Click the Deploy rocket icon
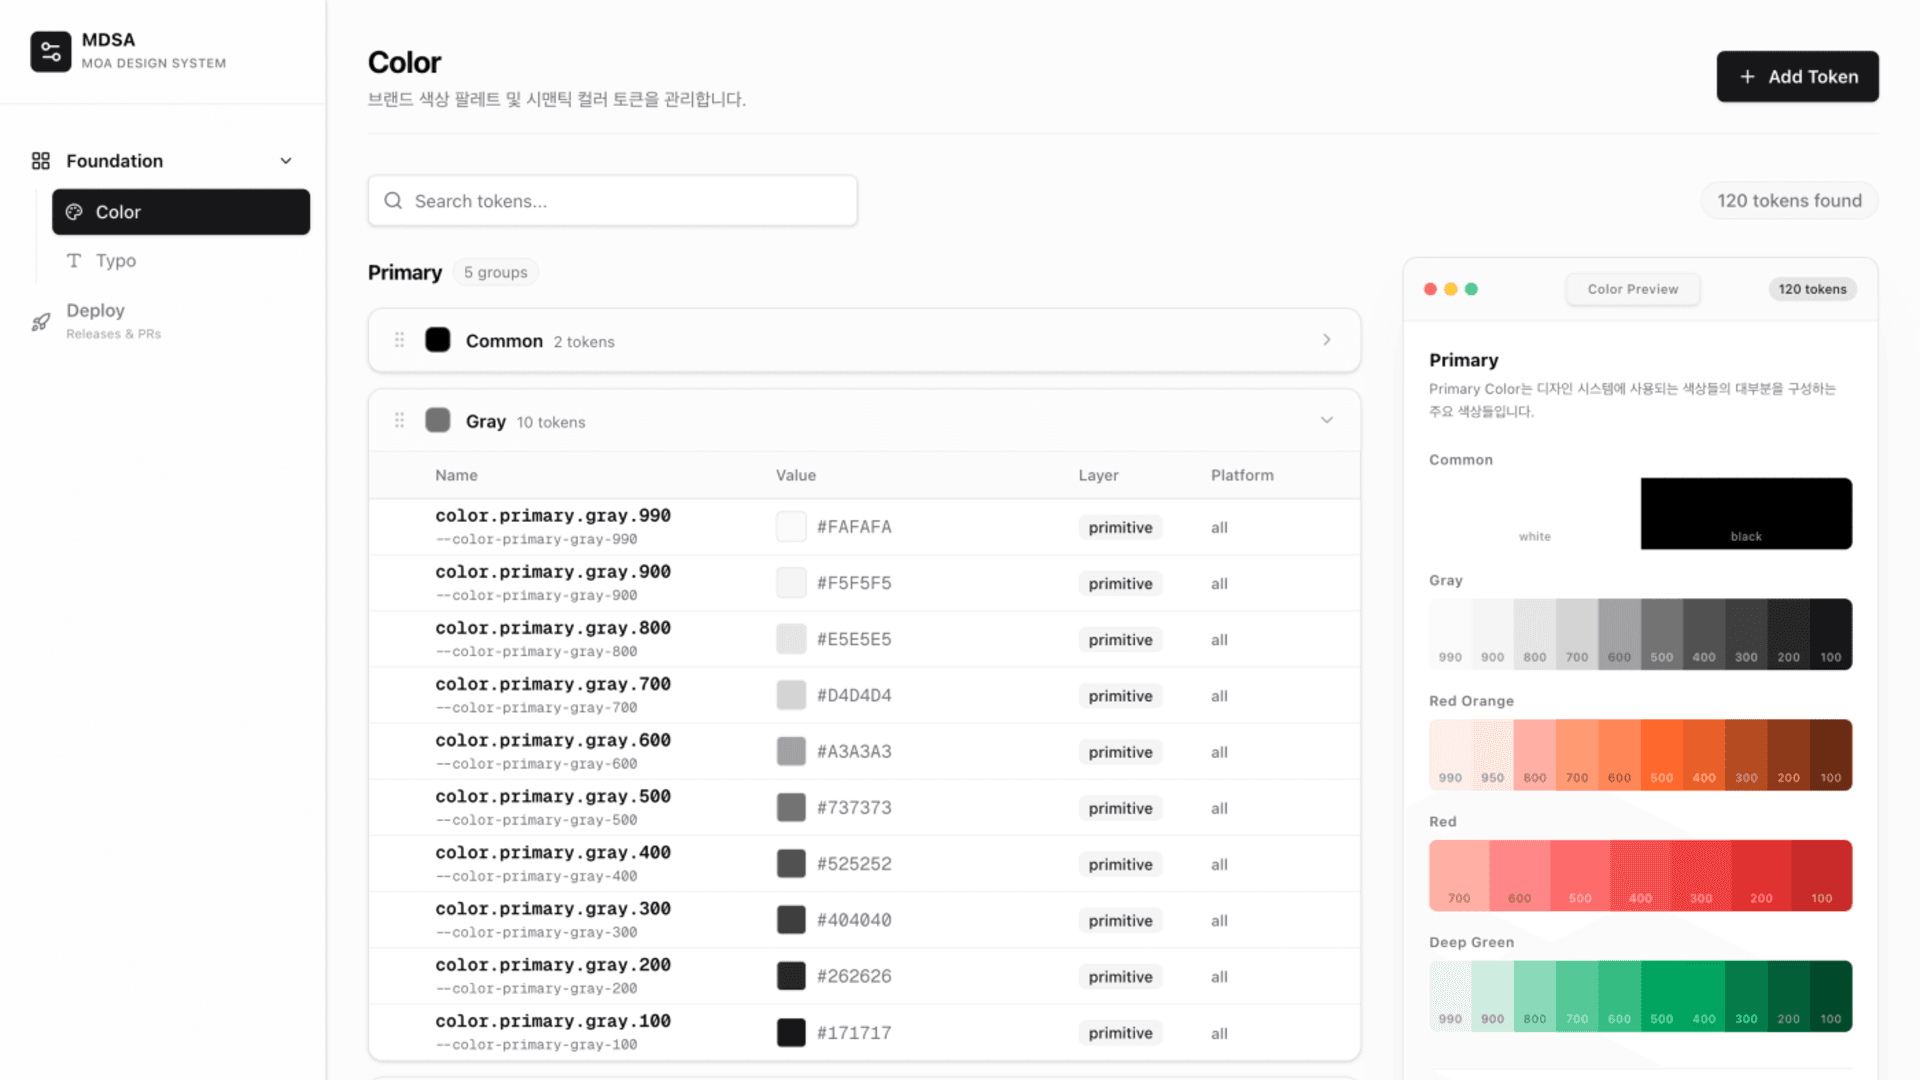 (41, 322)
